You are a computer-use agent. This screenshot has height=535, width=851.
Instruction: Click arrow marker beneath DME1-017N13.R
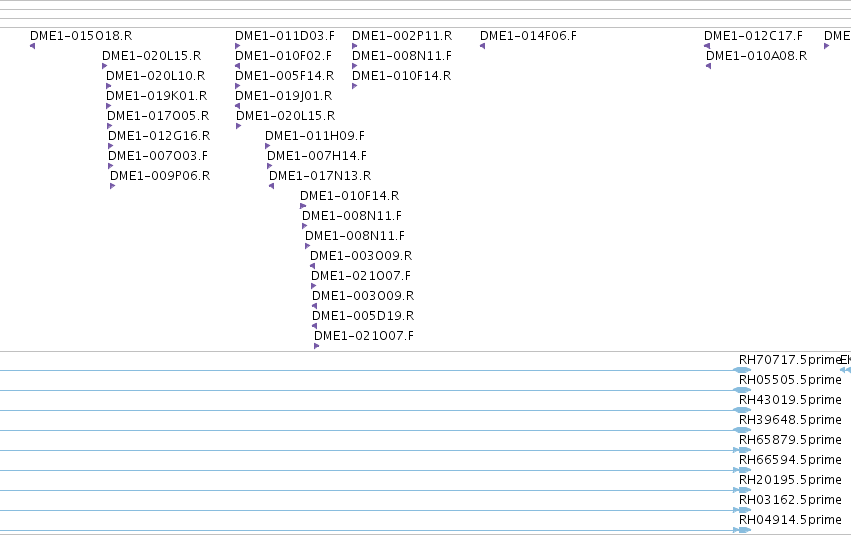click(x=271, y=186)
